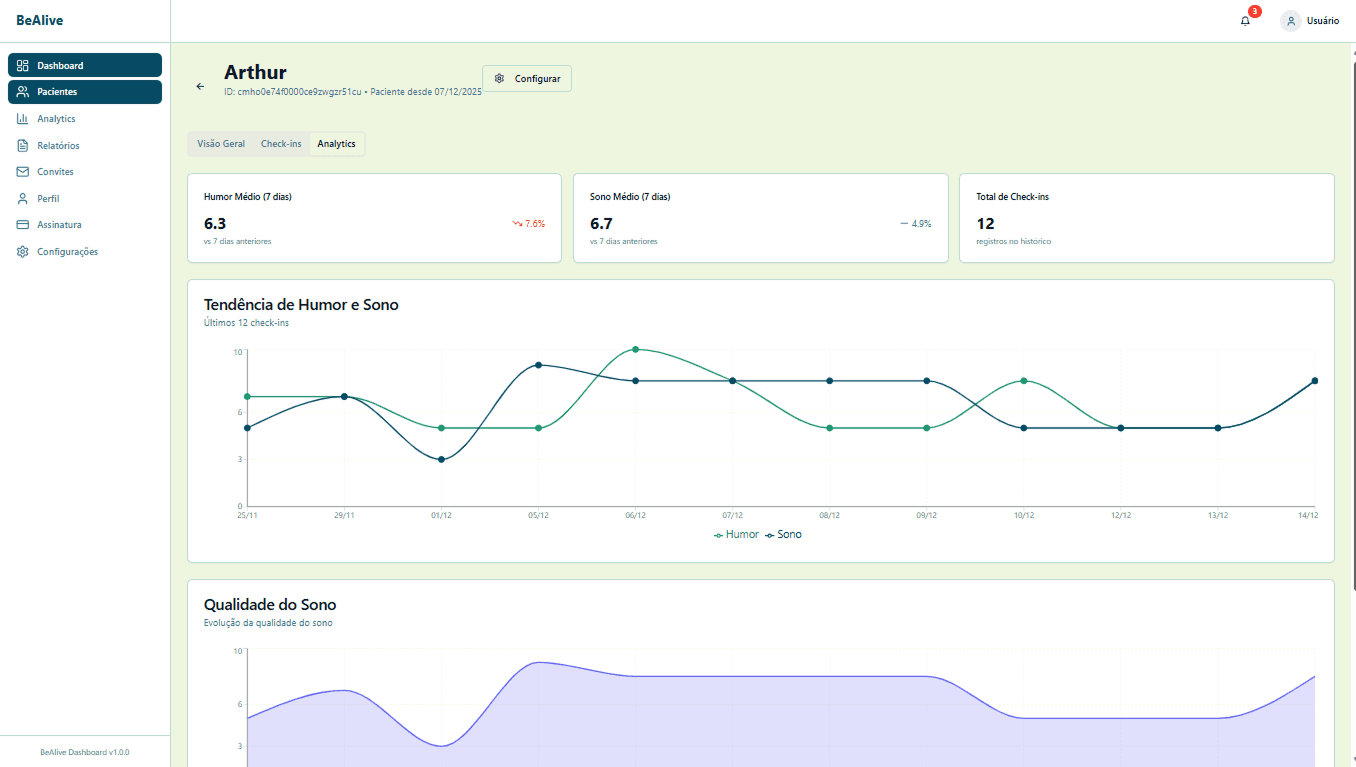Select the Pacientes icon in the sidebar
Screen dimensions: 1356x767
tap(22, 91)
